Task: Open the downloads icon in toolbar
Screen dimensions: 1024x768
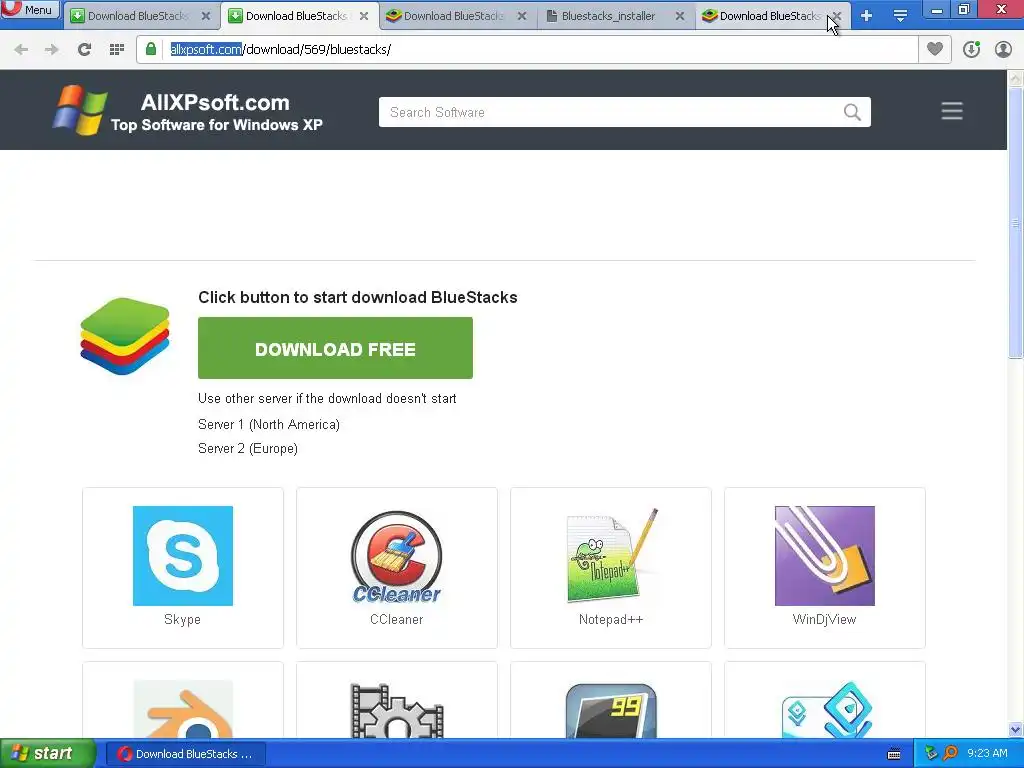Action: click(971, 50)
